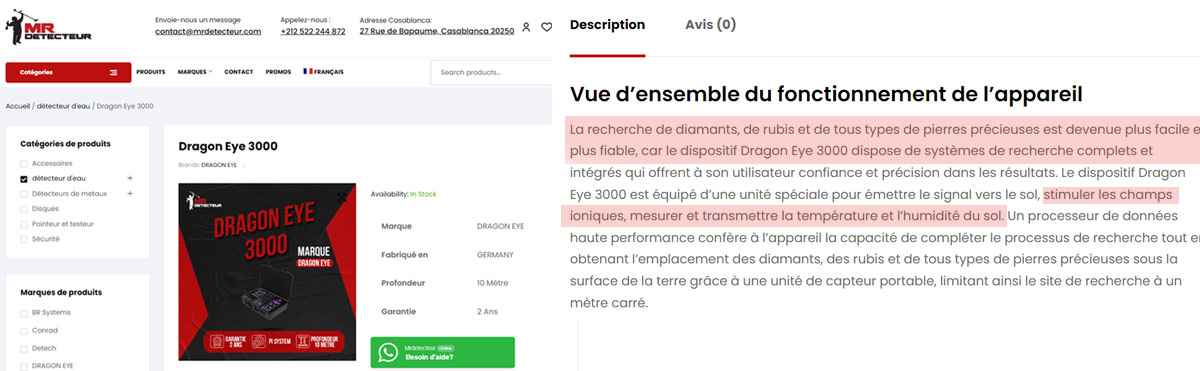The height and width of the screenshot is (371, 1200).
Task: Click the French flag language icon
Action: (308, 72)
